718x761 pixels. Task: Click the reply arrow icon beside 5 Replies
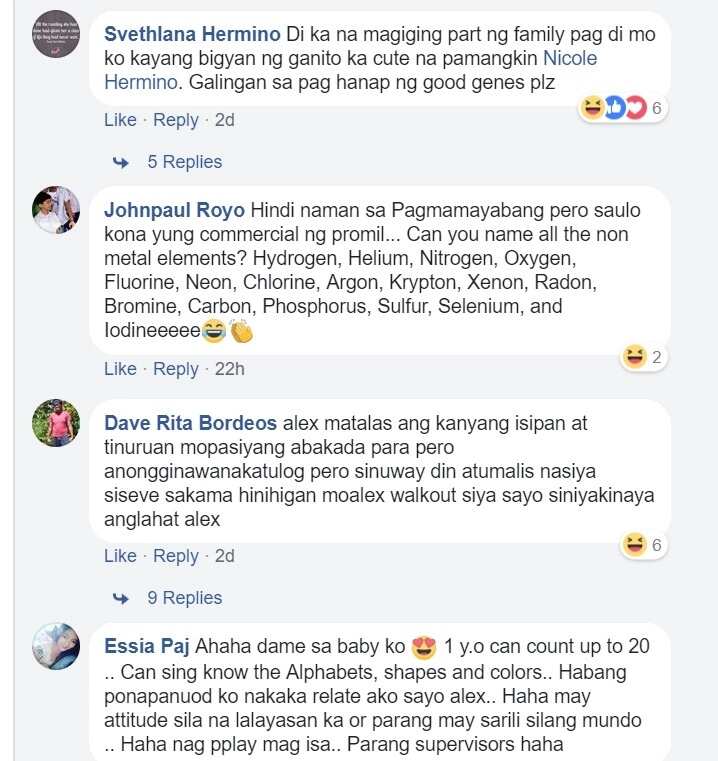pyautogui.click(x=121, y=162)
